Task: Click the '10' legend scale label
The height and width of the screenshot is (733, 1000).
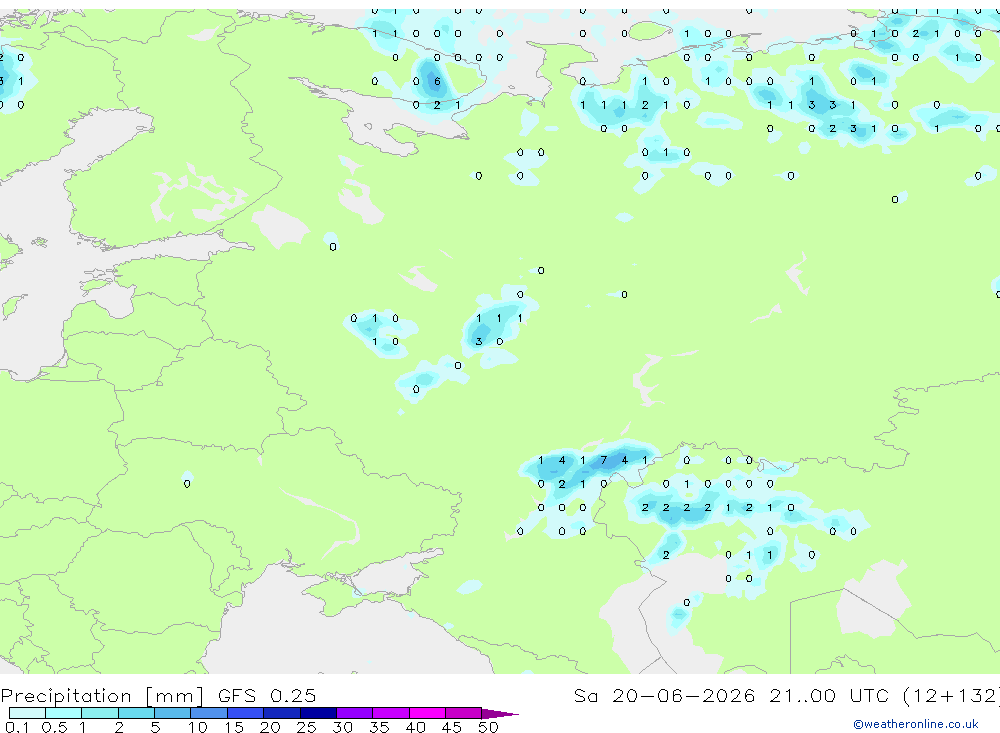Action: tap(198, 727)
